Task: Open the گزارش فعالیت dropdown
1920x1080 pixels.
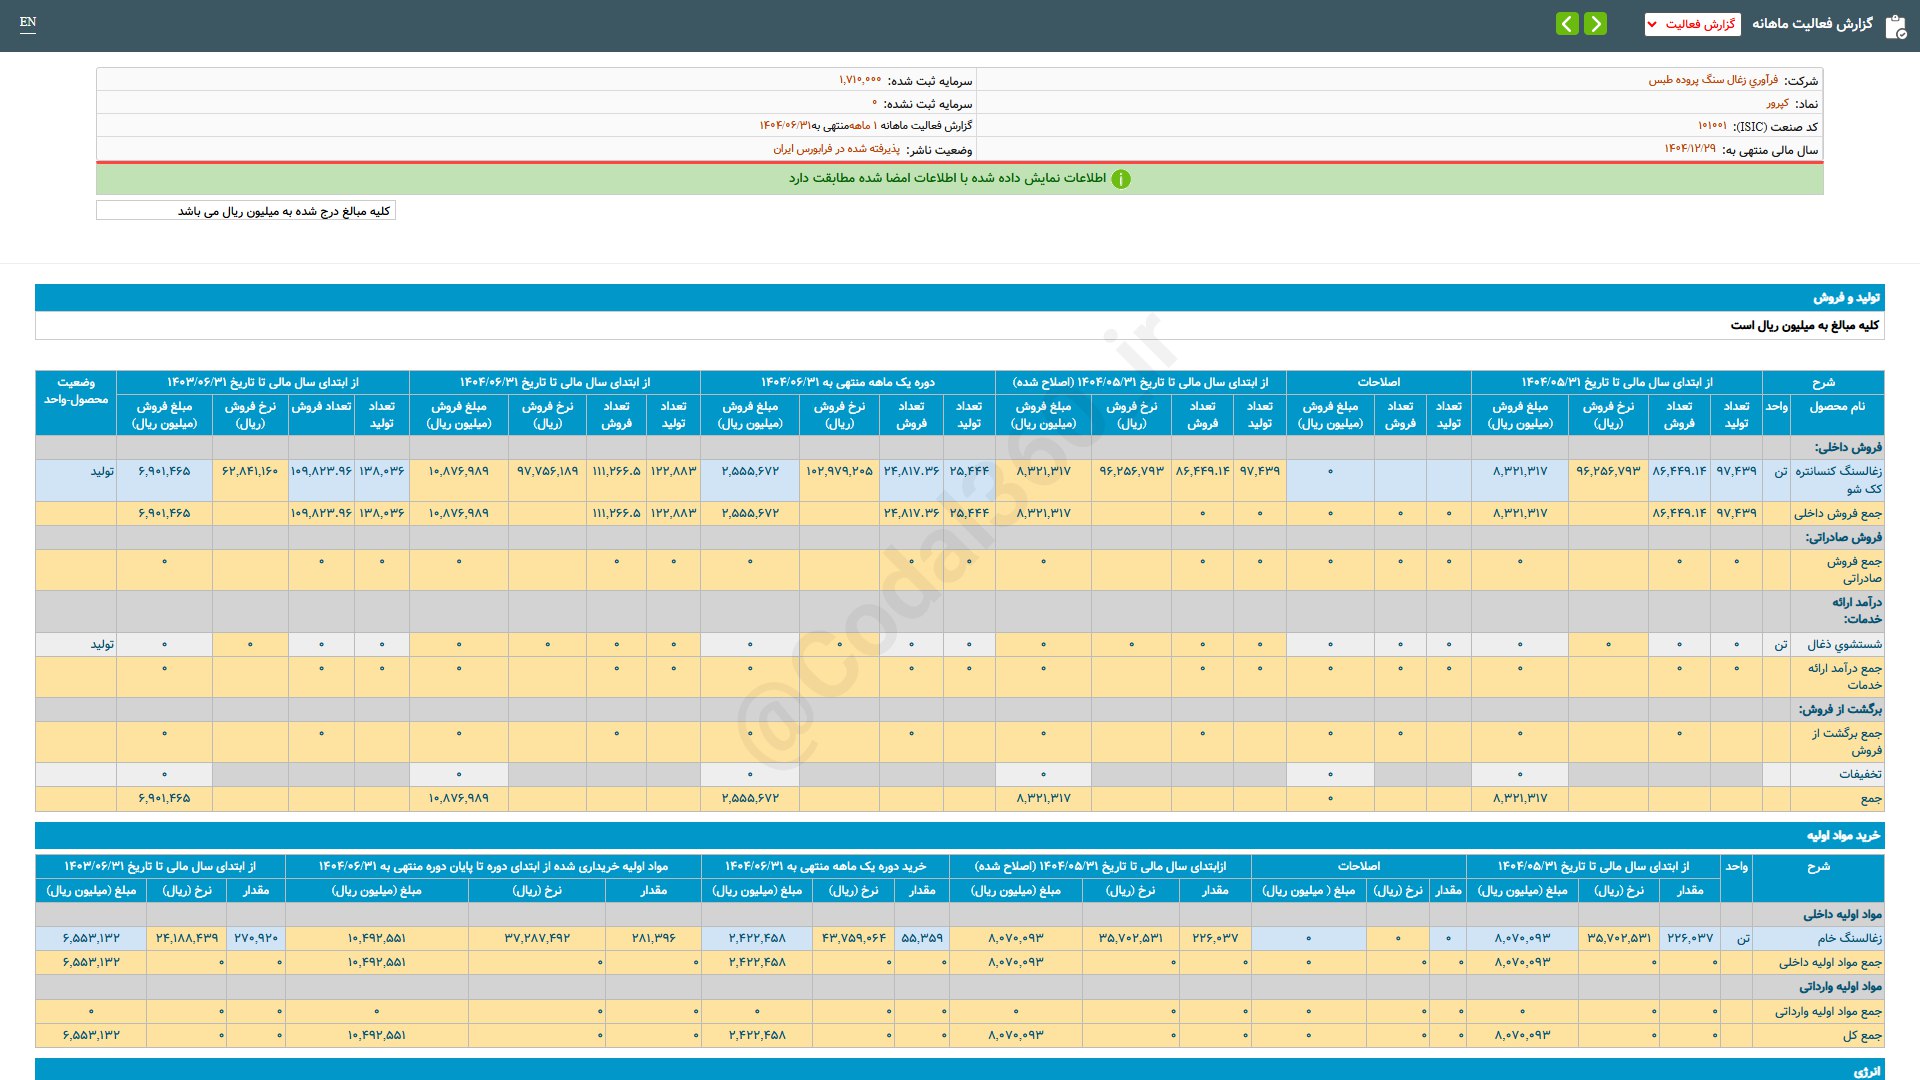Action: (1692, 24)
